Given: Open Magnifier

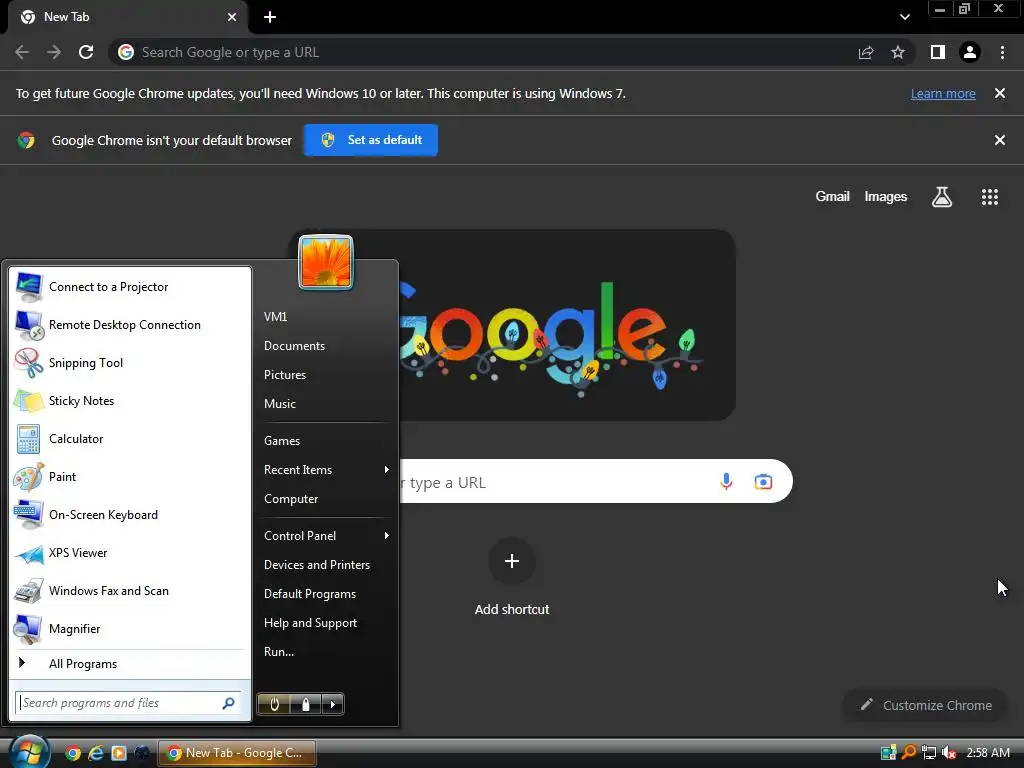Looking at the screenshot, I should (131, 628).
